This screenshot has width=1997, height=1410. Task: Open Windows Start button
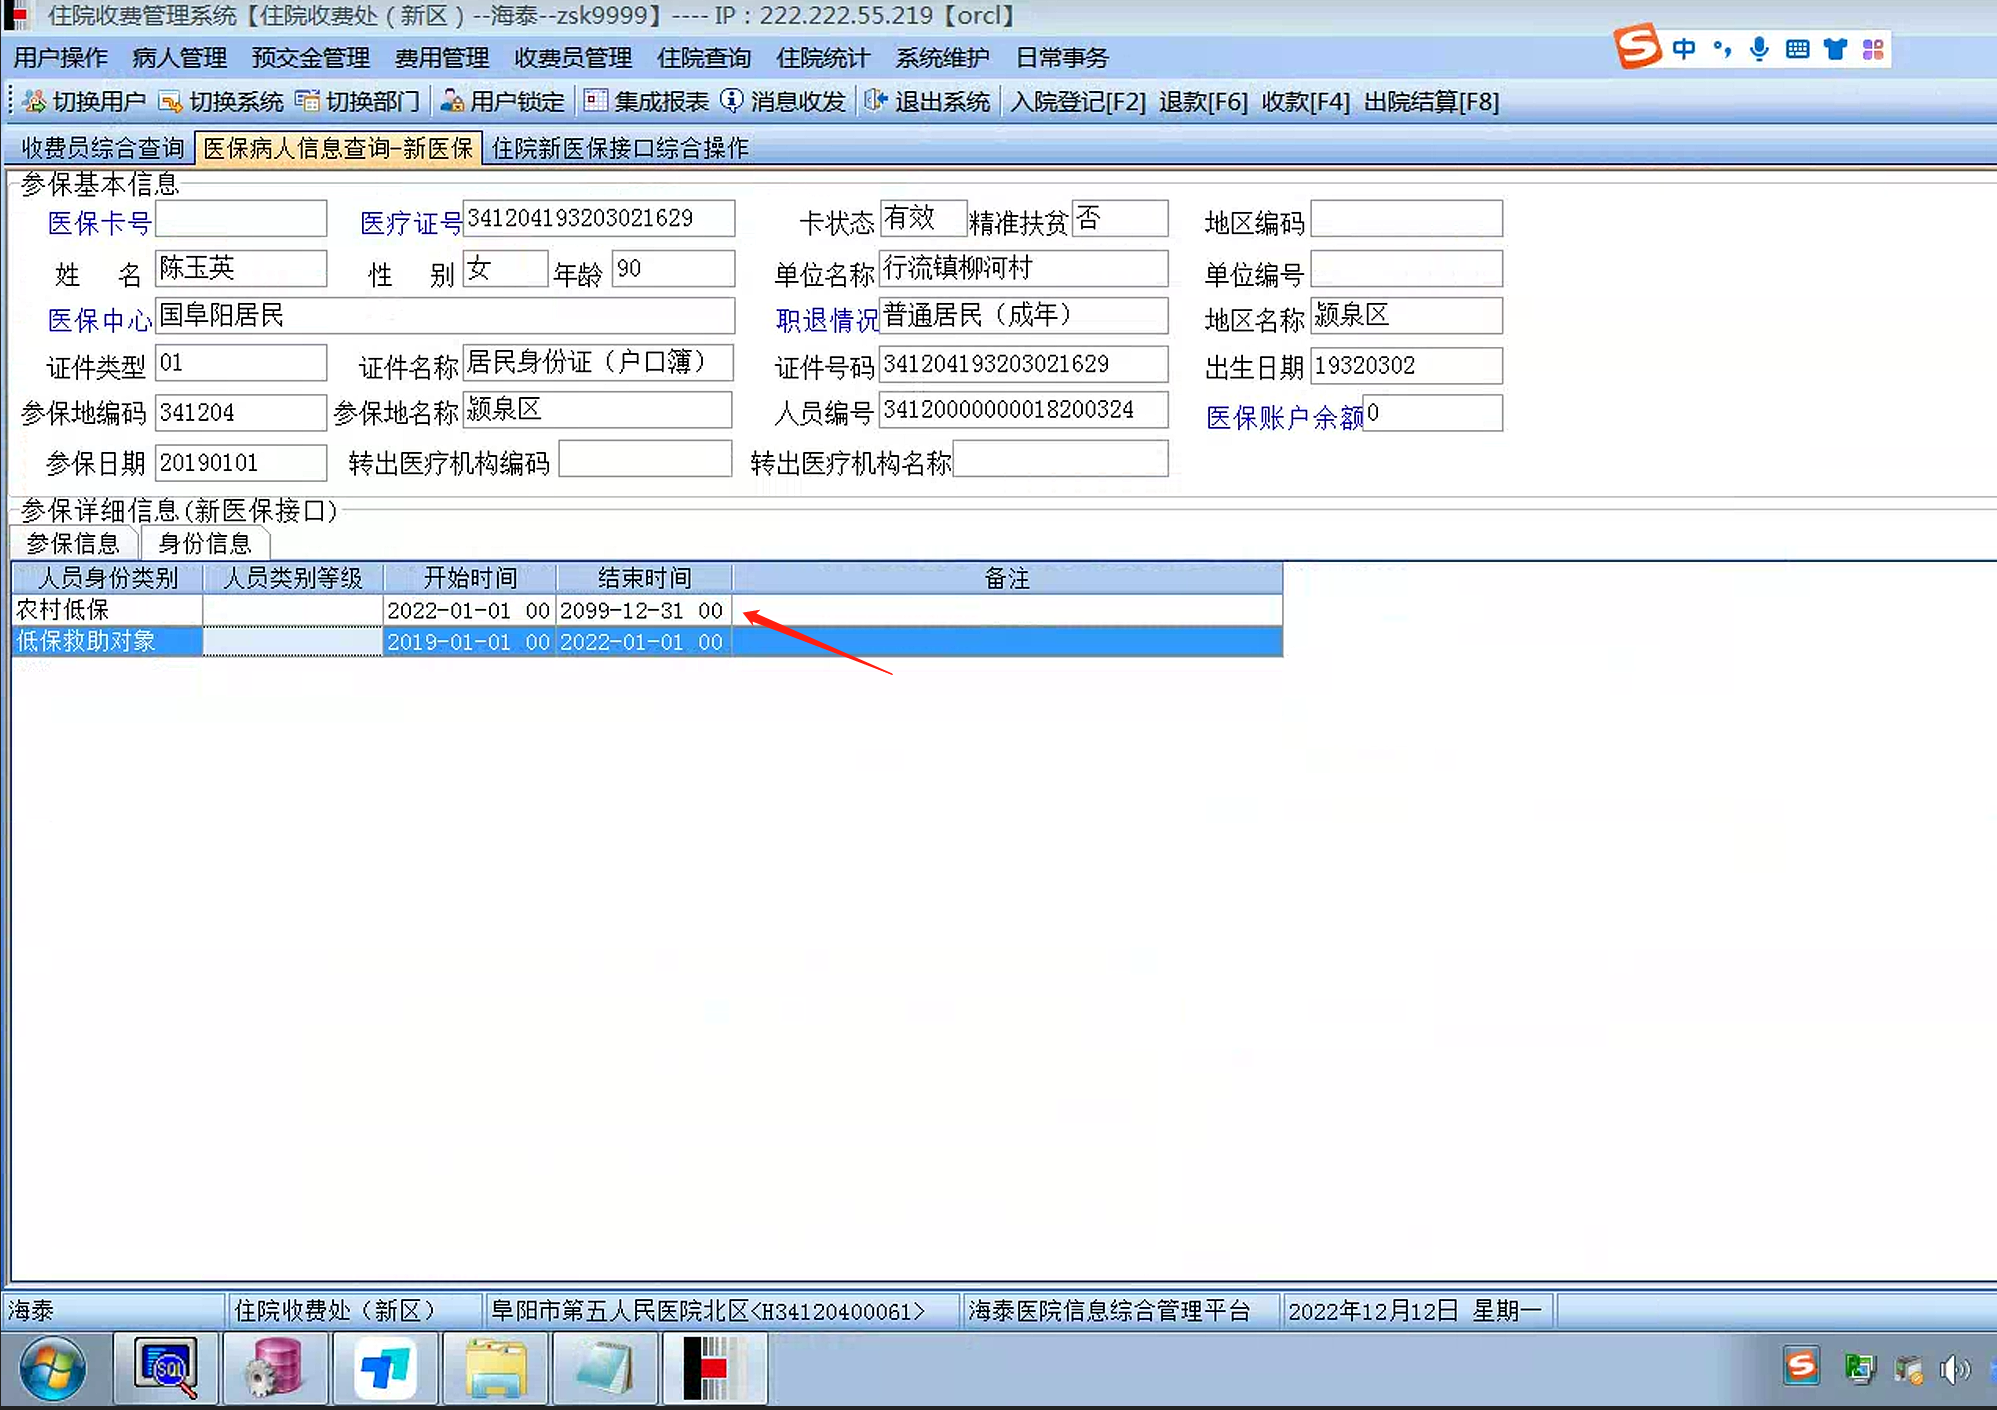pyautogui.click(x=52, y=1368)
